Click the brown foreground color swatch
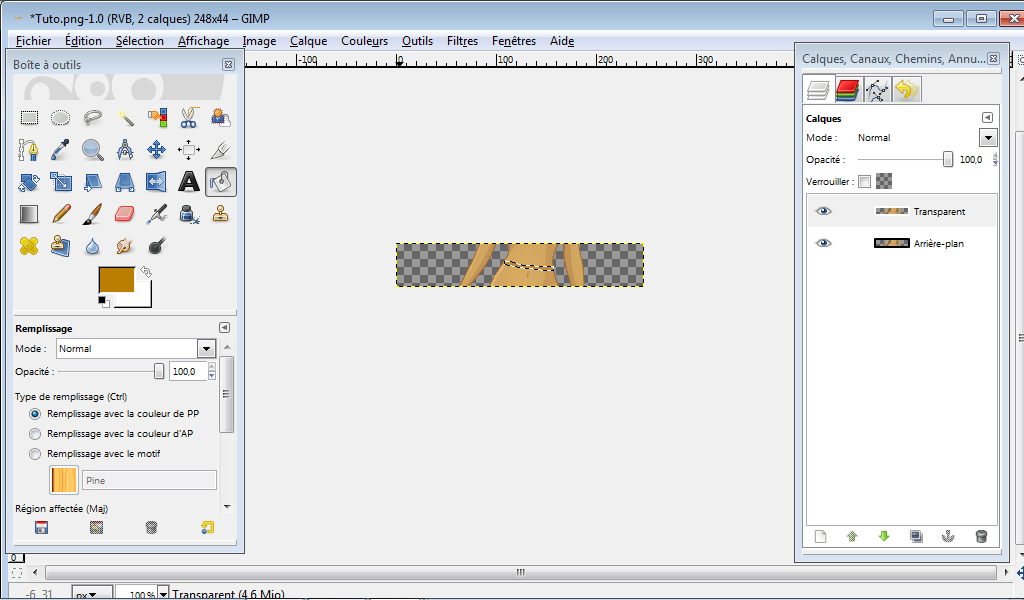 pyautogui.click(x=118, y=281)
